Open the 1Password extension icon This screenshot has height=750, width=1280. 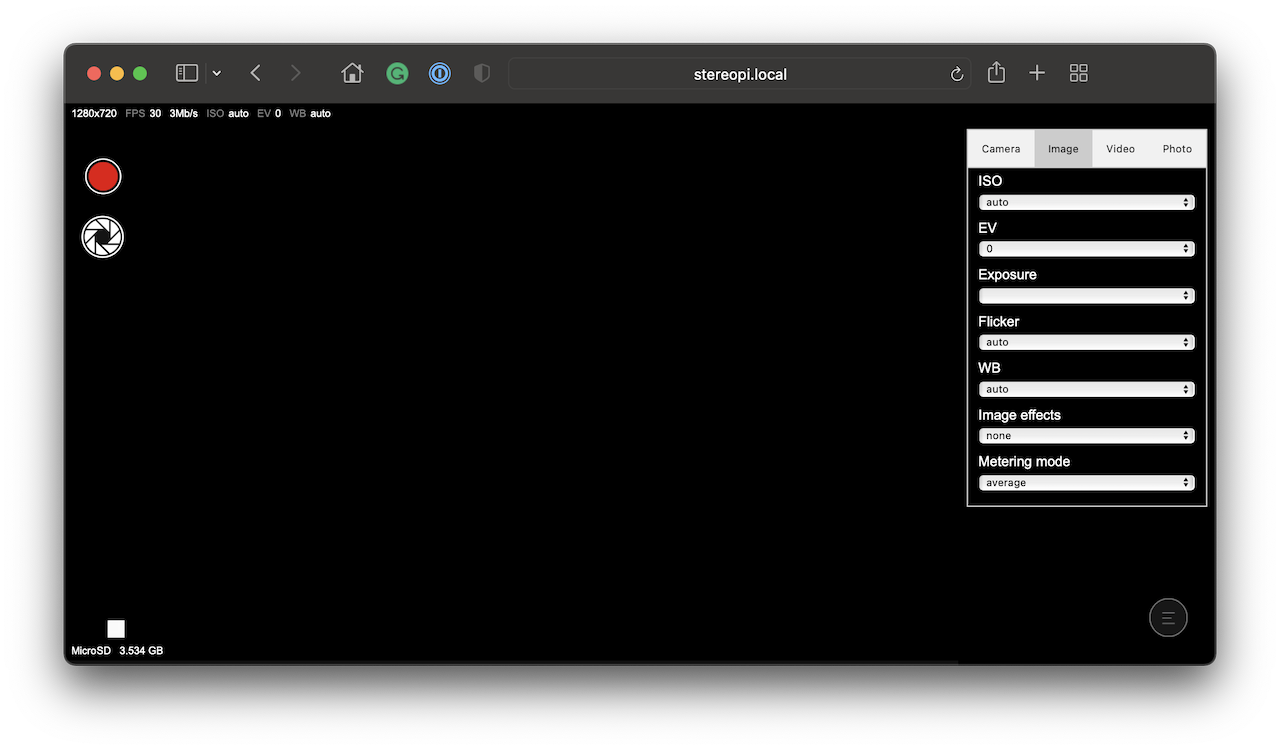440,73
